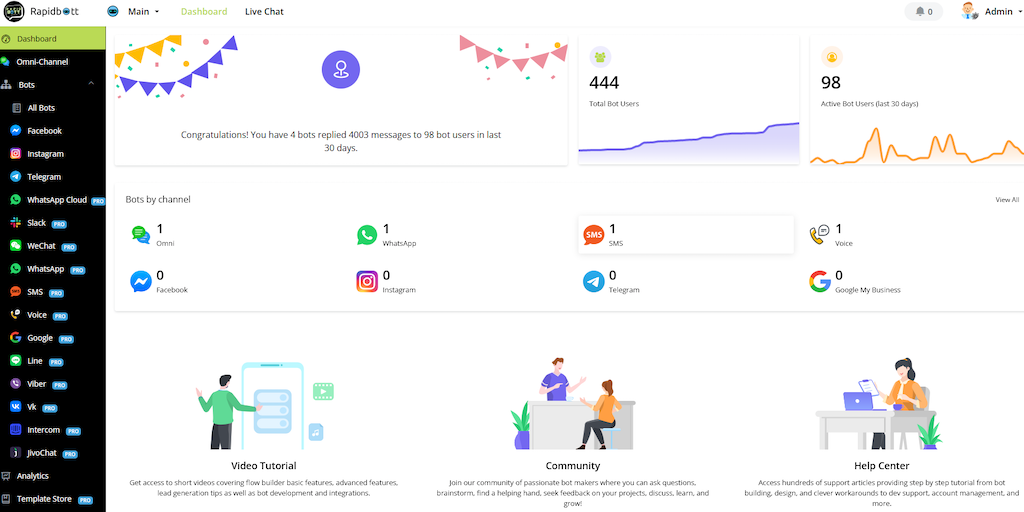Switch to the Live Chat tab
The image size is (1024, 512).
point(264,12)
